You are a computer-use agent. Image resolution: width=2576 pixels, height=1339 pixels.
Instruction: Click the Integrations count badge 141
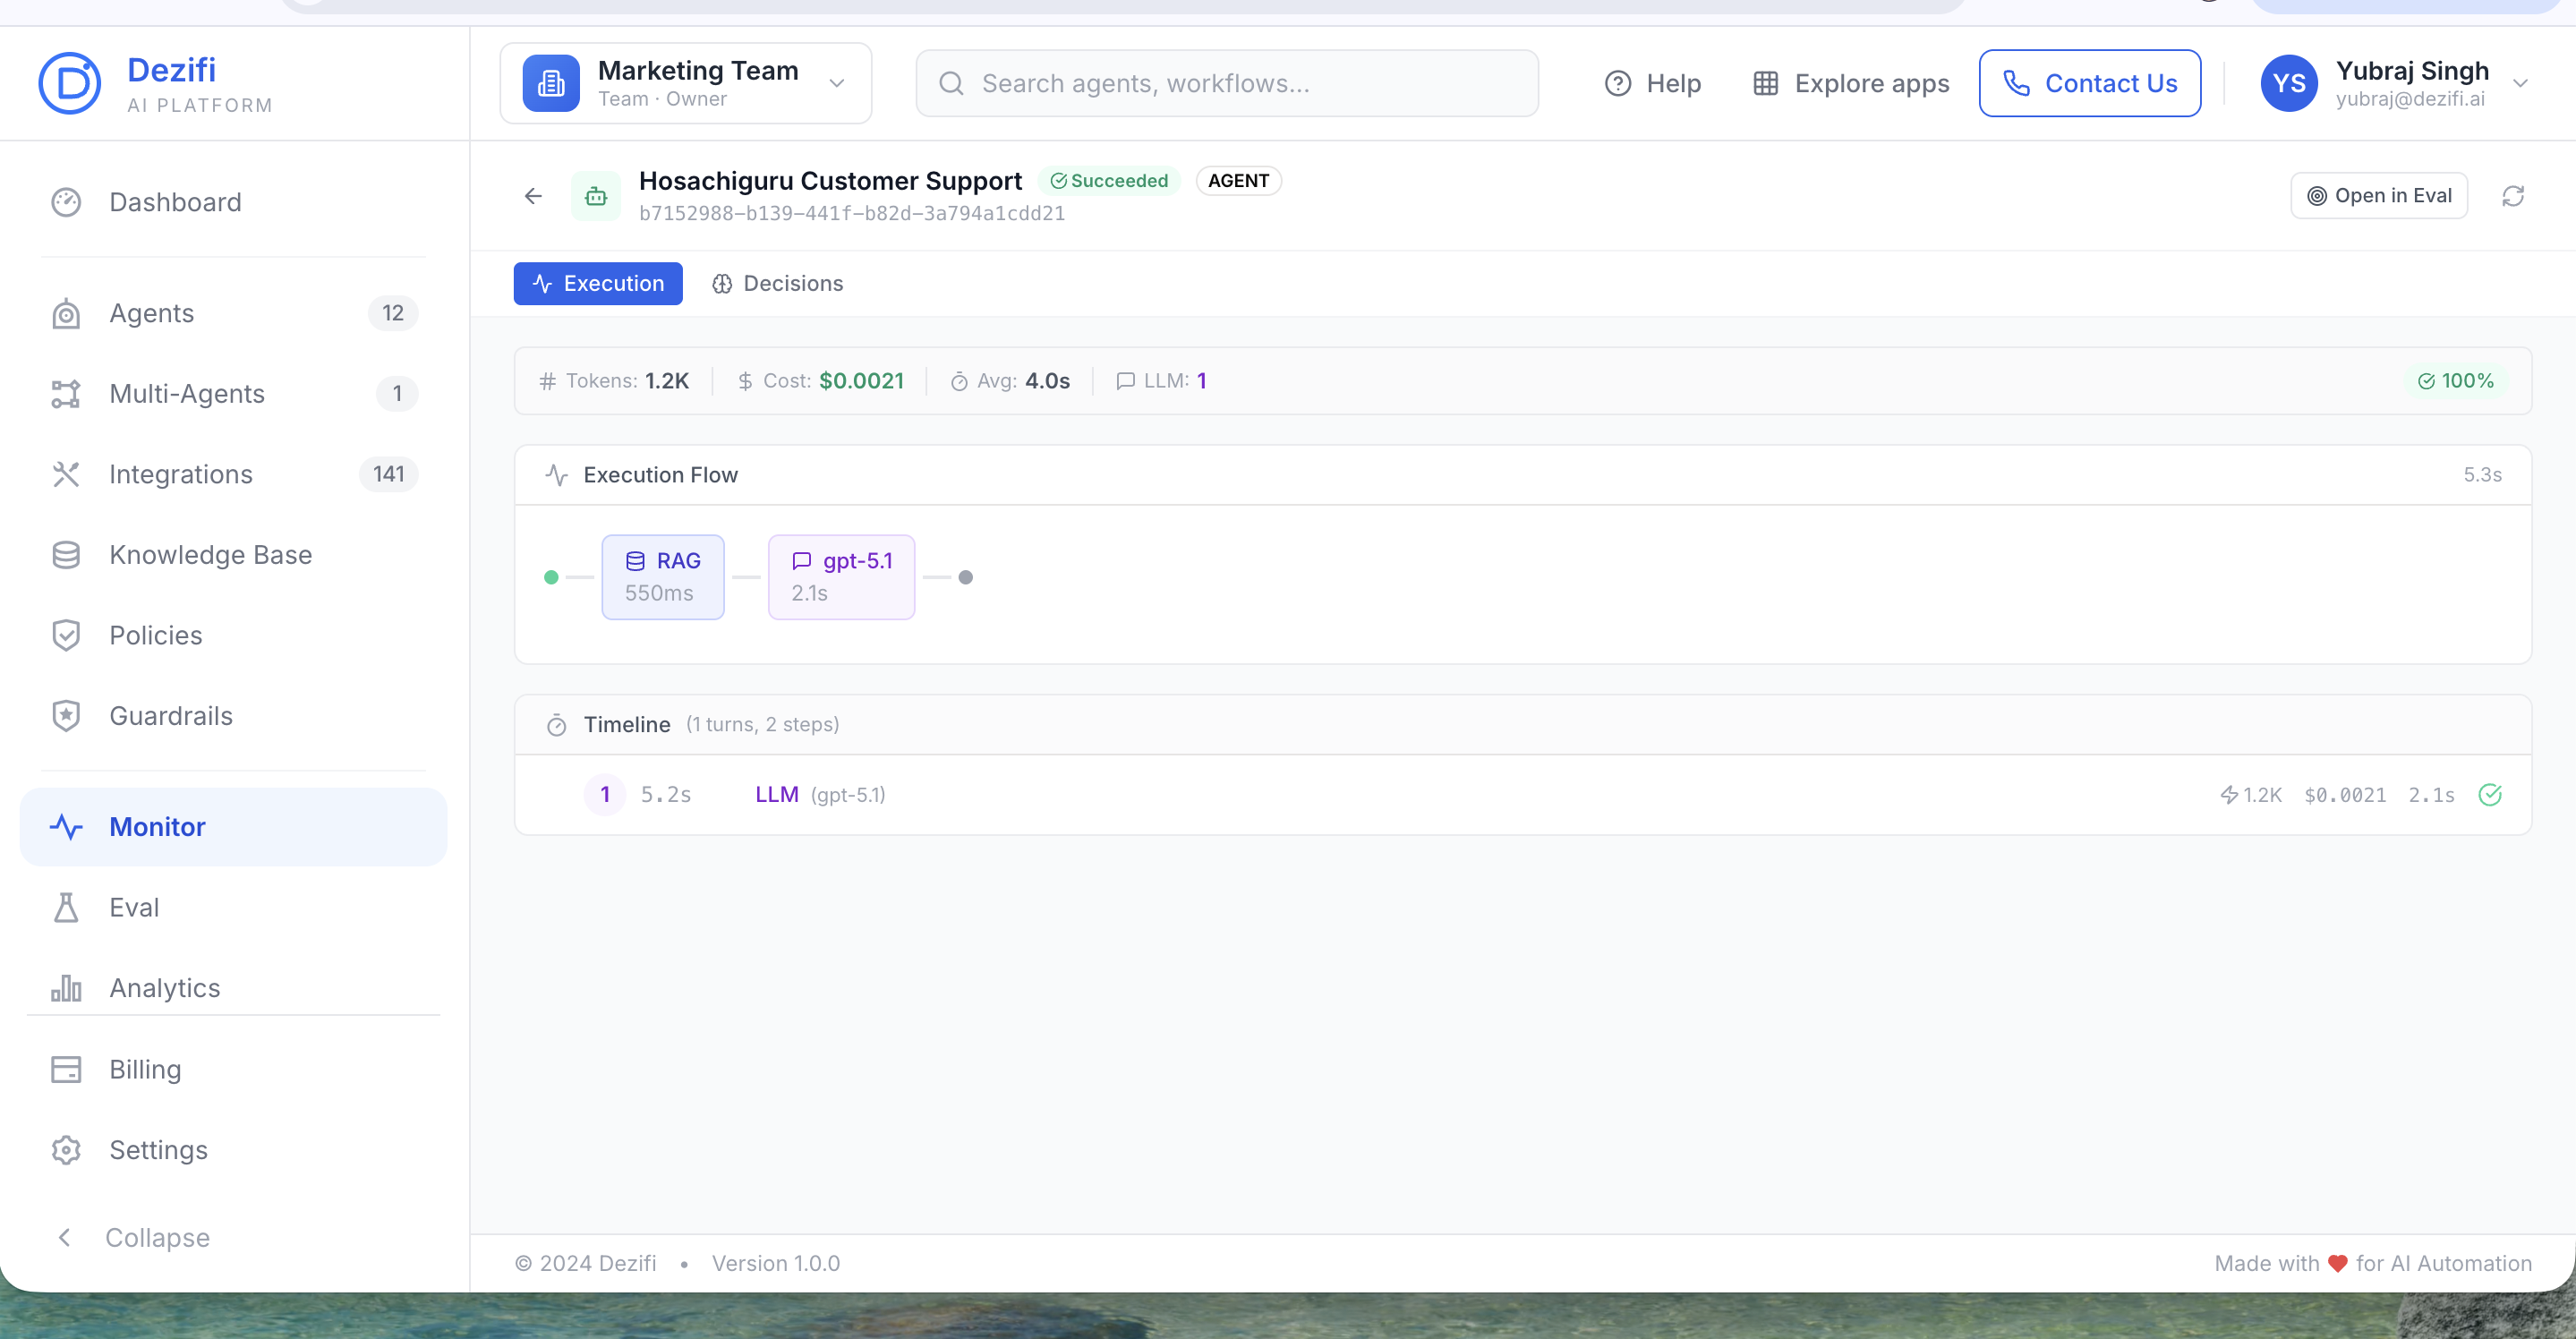(x=388, y=474)
